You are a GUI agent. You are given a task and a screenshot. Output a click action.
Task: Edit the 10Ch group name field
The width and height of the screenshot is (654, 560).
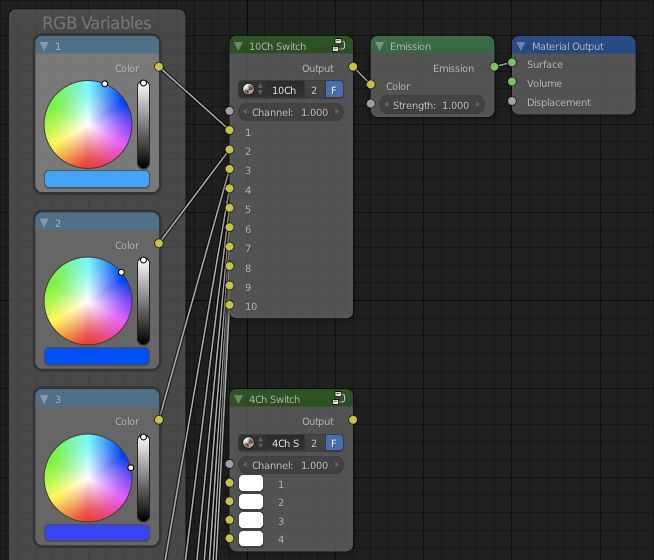tap(284, 90)
